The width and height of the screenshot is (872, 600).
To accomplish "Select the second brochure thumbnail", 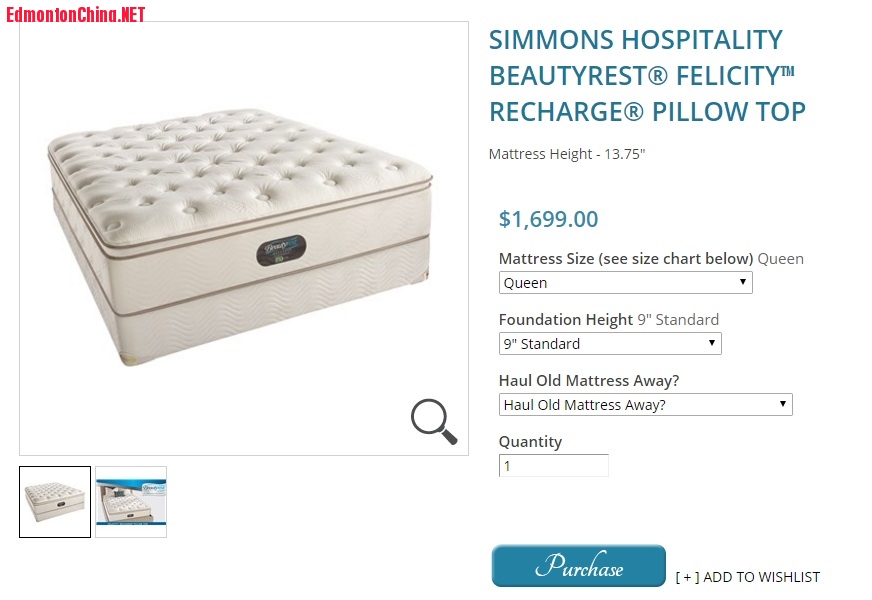I will (131, 502).
